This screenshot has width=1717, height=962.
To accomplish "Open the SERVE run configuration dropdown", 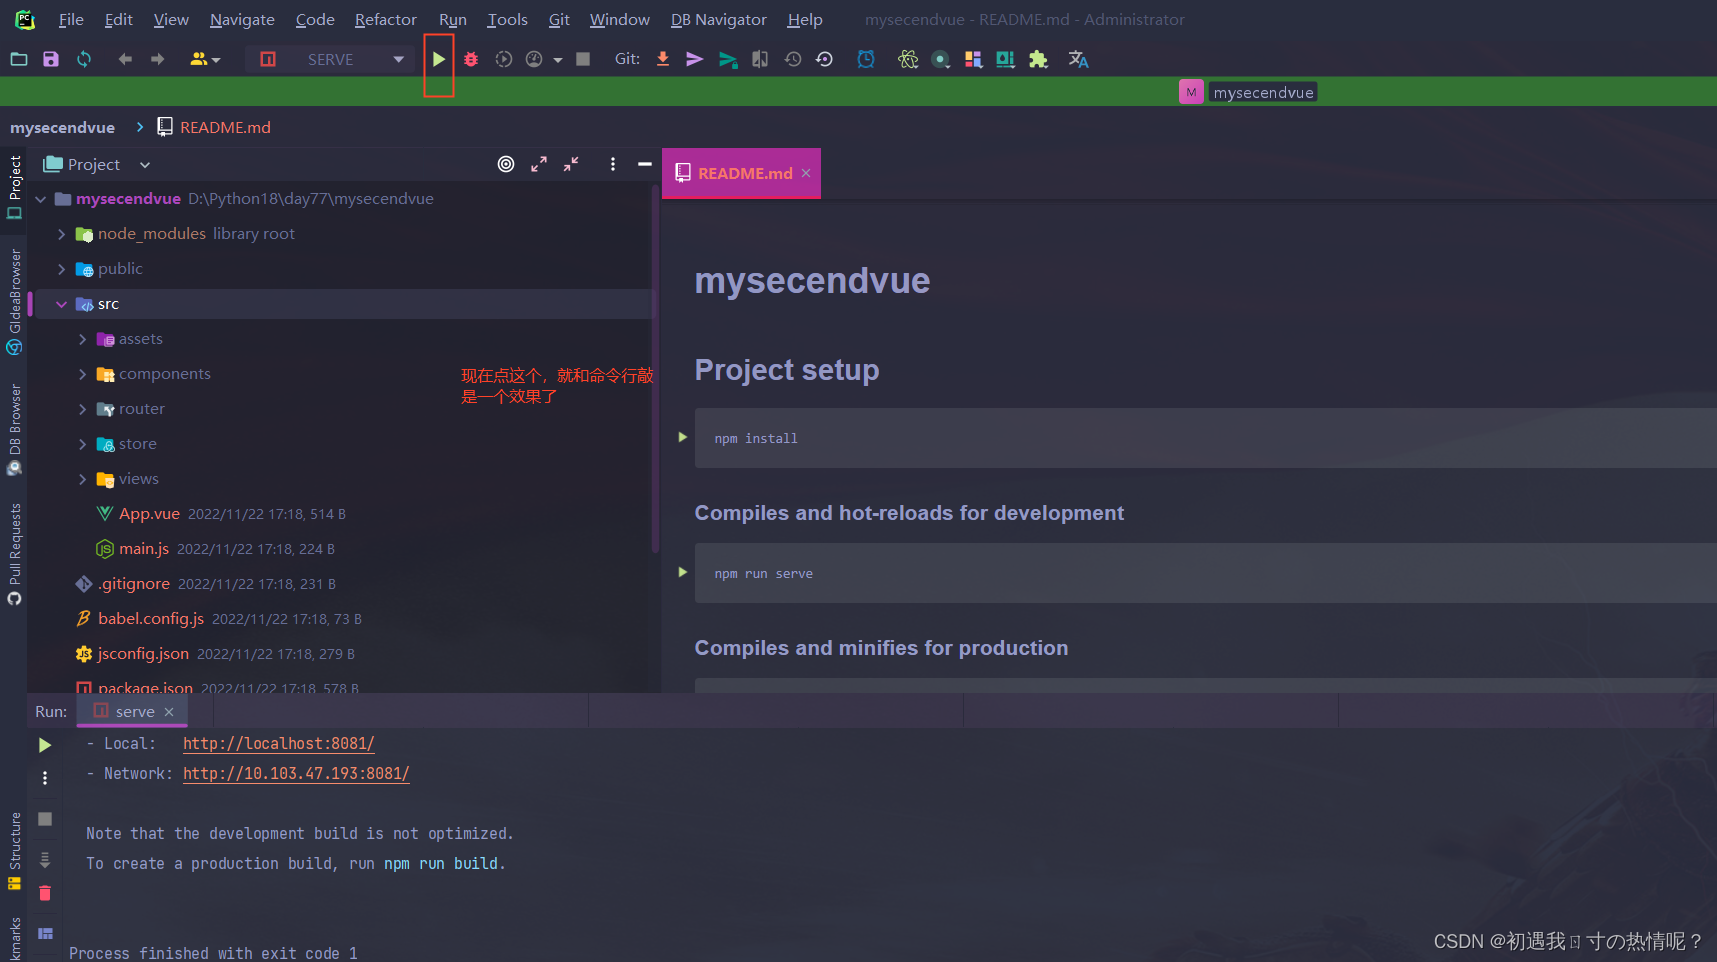I will [329, 60].
